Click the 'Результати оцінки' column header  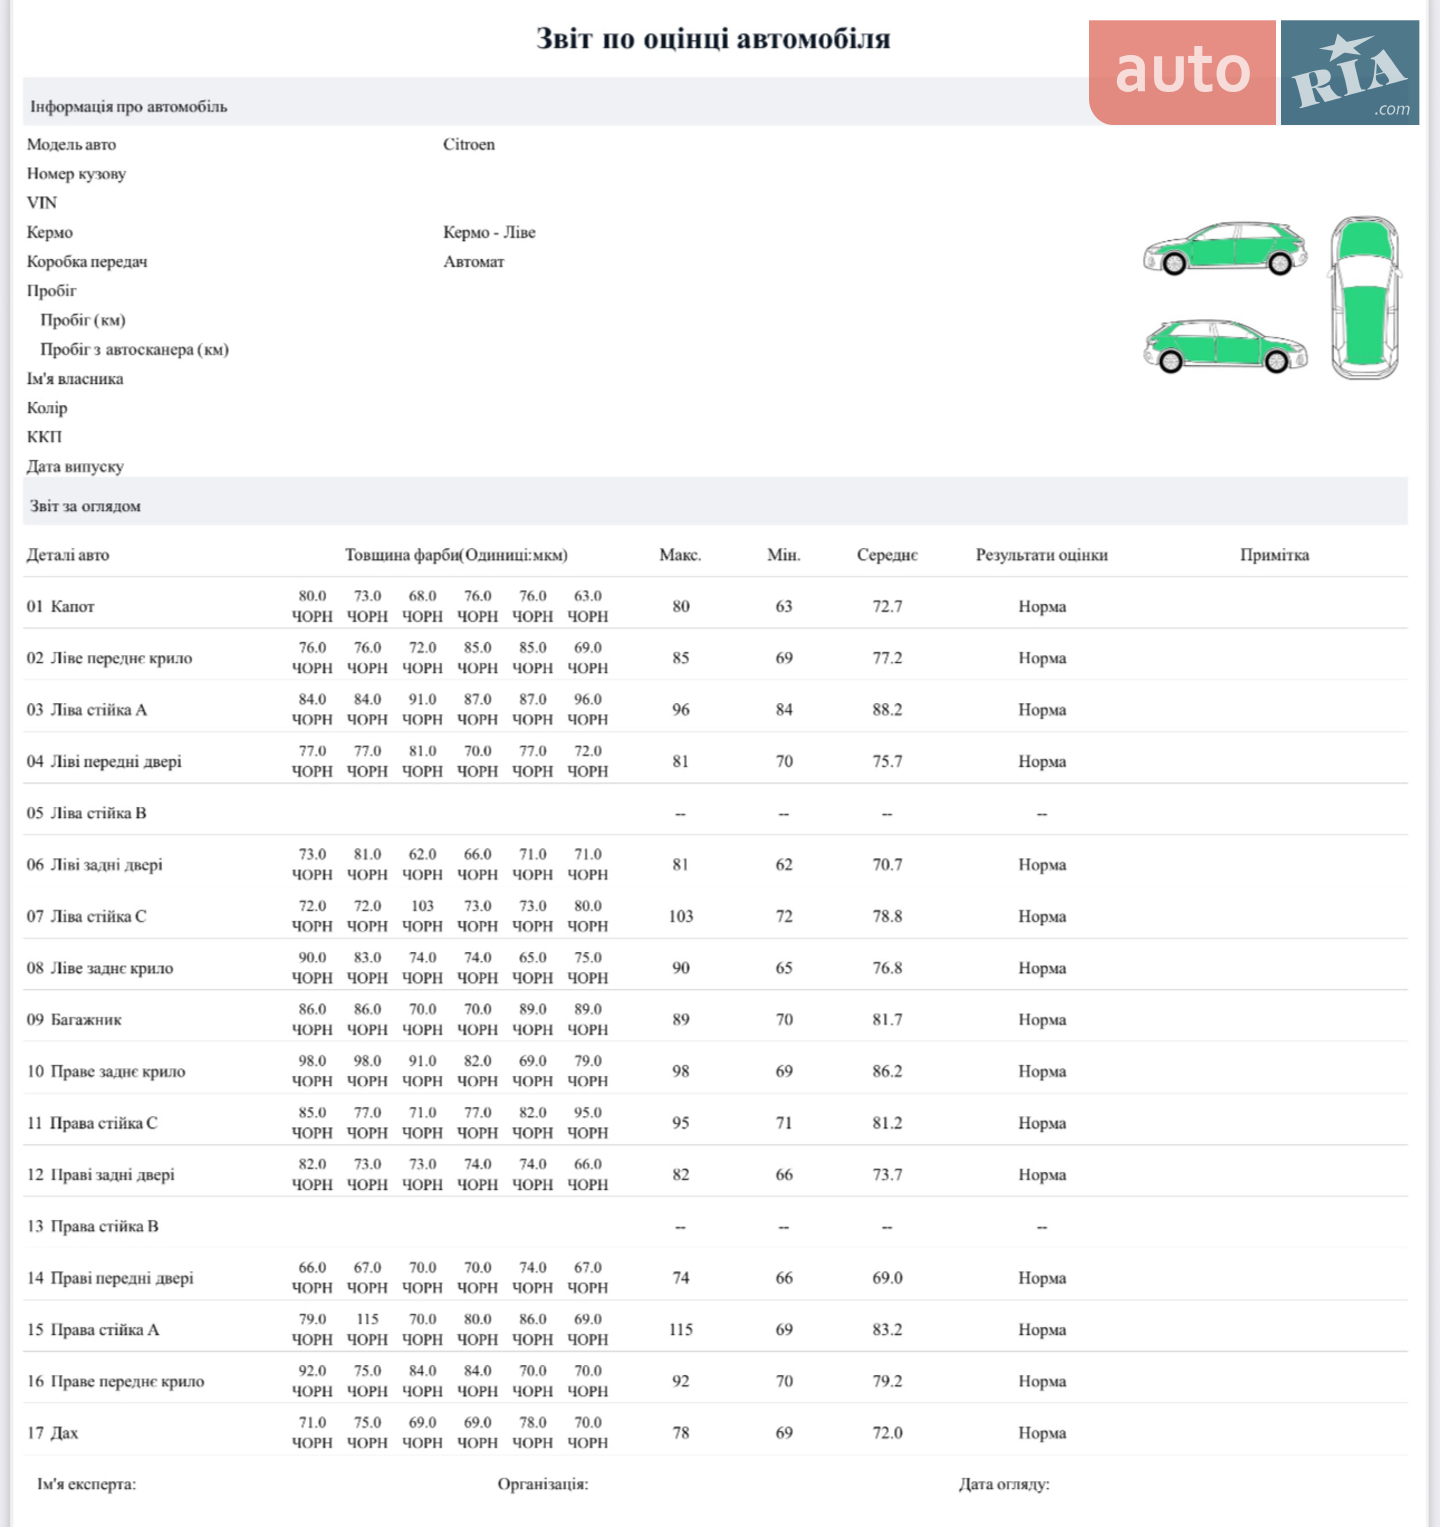pos(1042,555)
